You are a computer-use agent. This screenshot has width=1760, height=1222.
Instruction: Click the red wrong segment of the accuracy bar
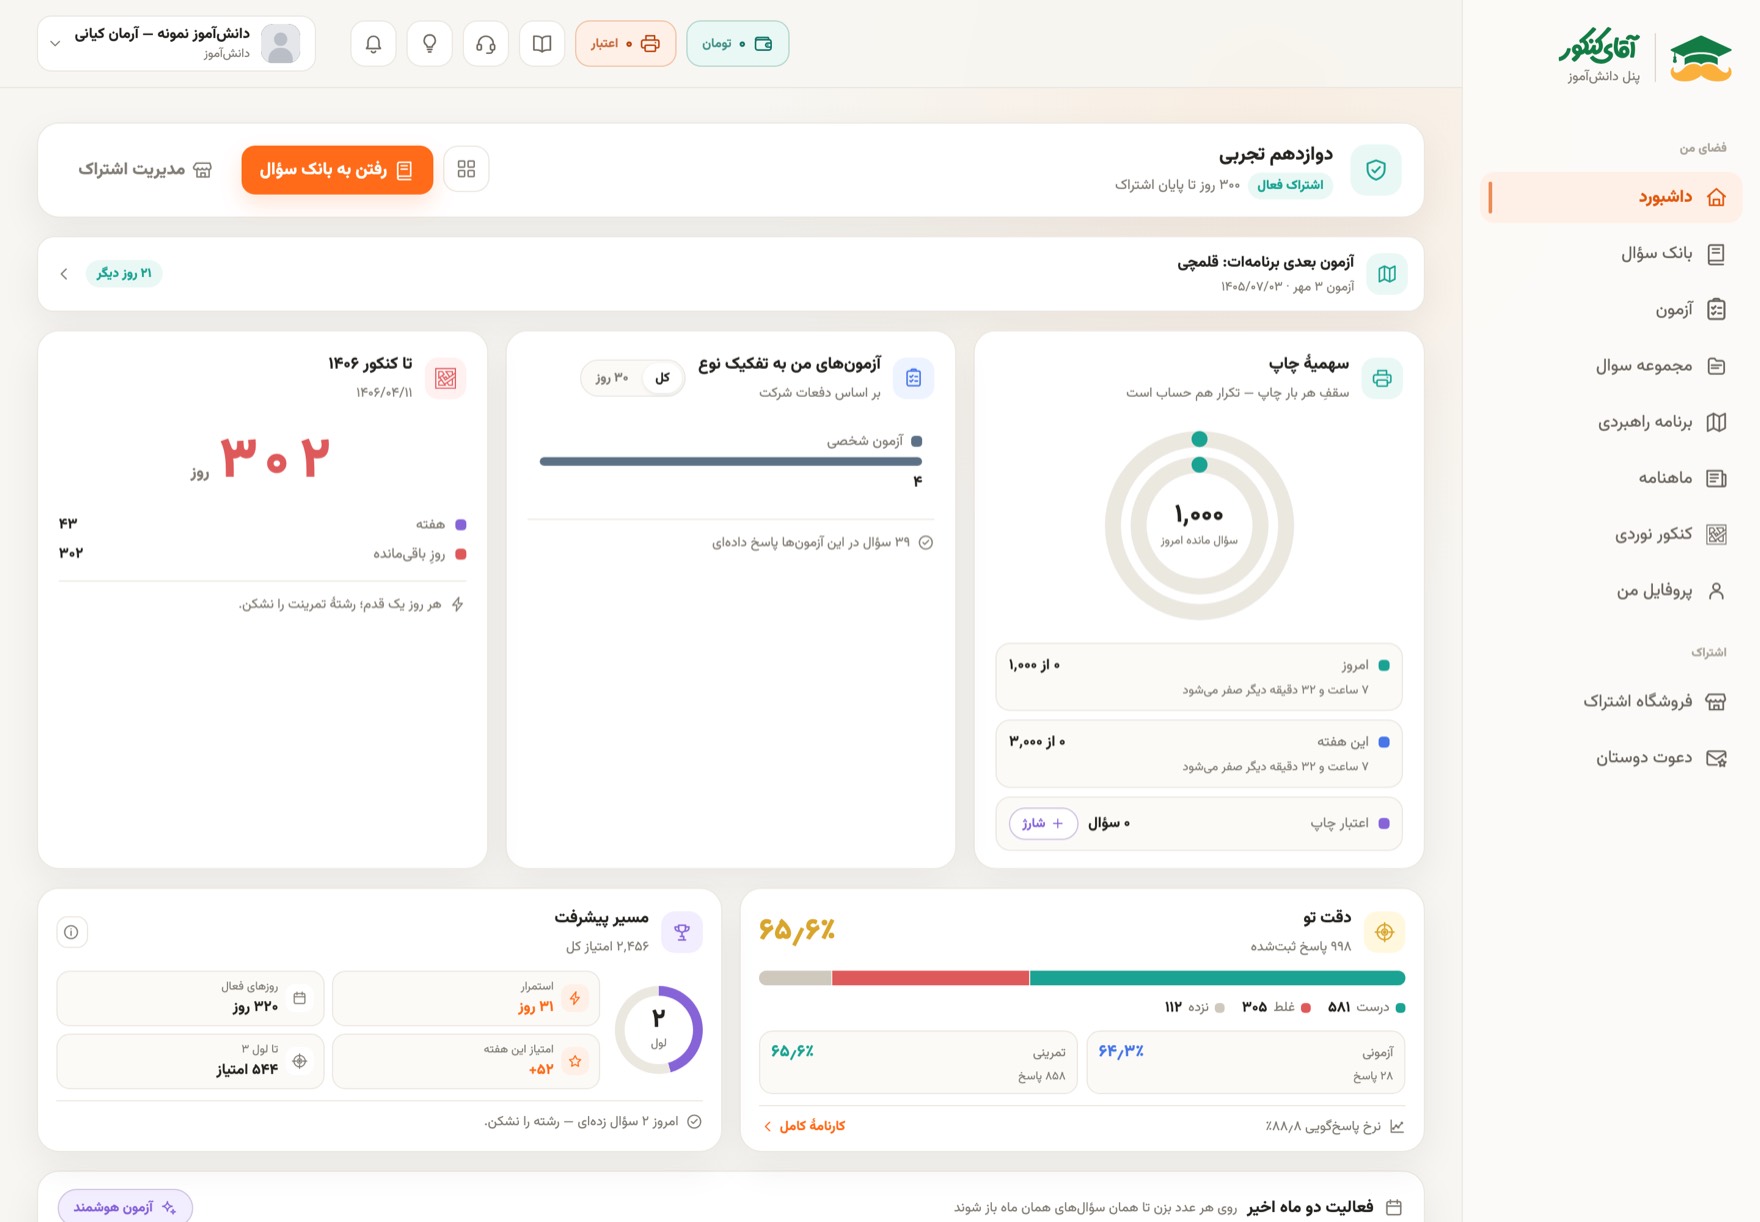[x=931, y=978]
